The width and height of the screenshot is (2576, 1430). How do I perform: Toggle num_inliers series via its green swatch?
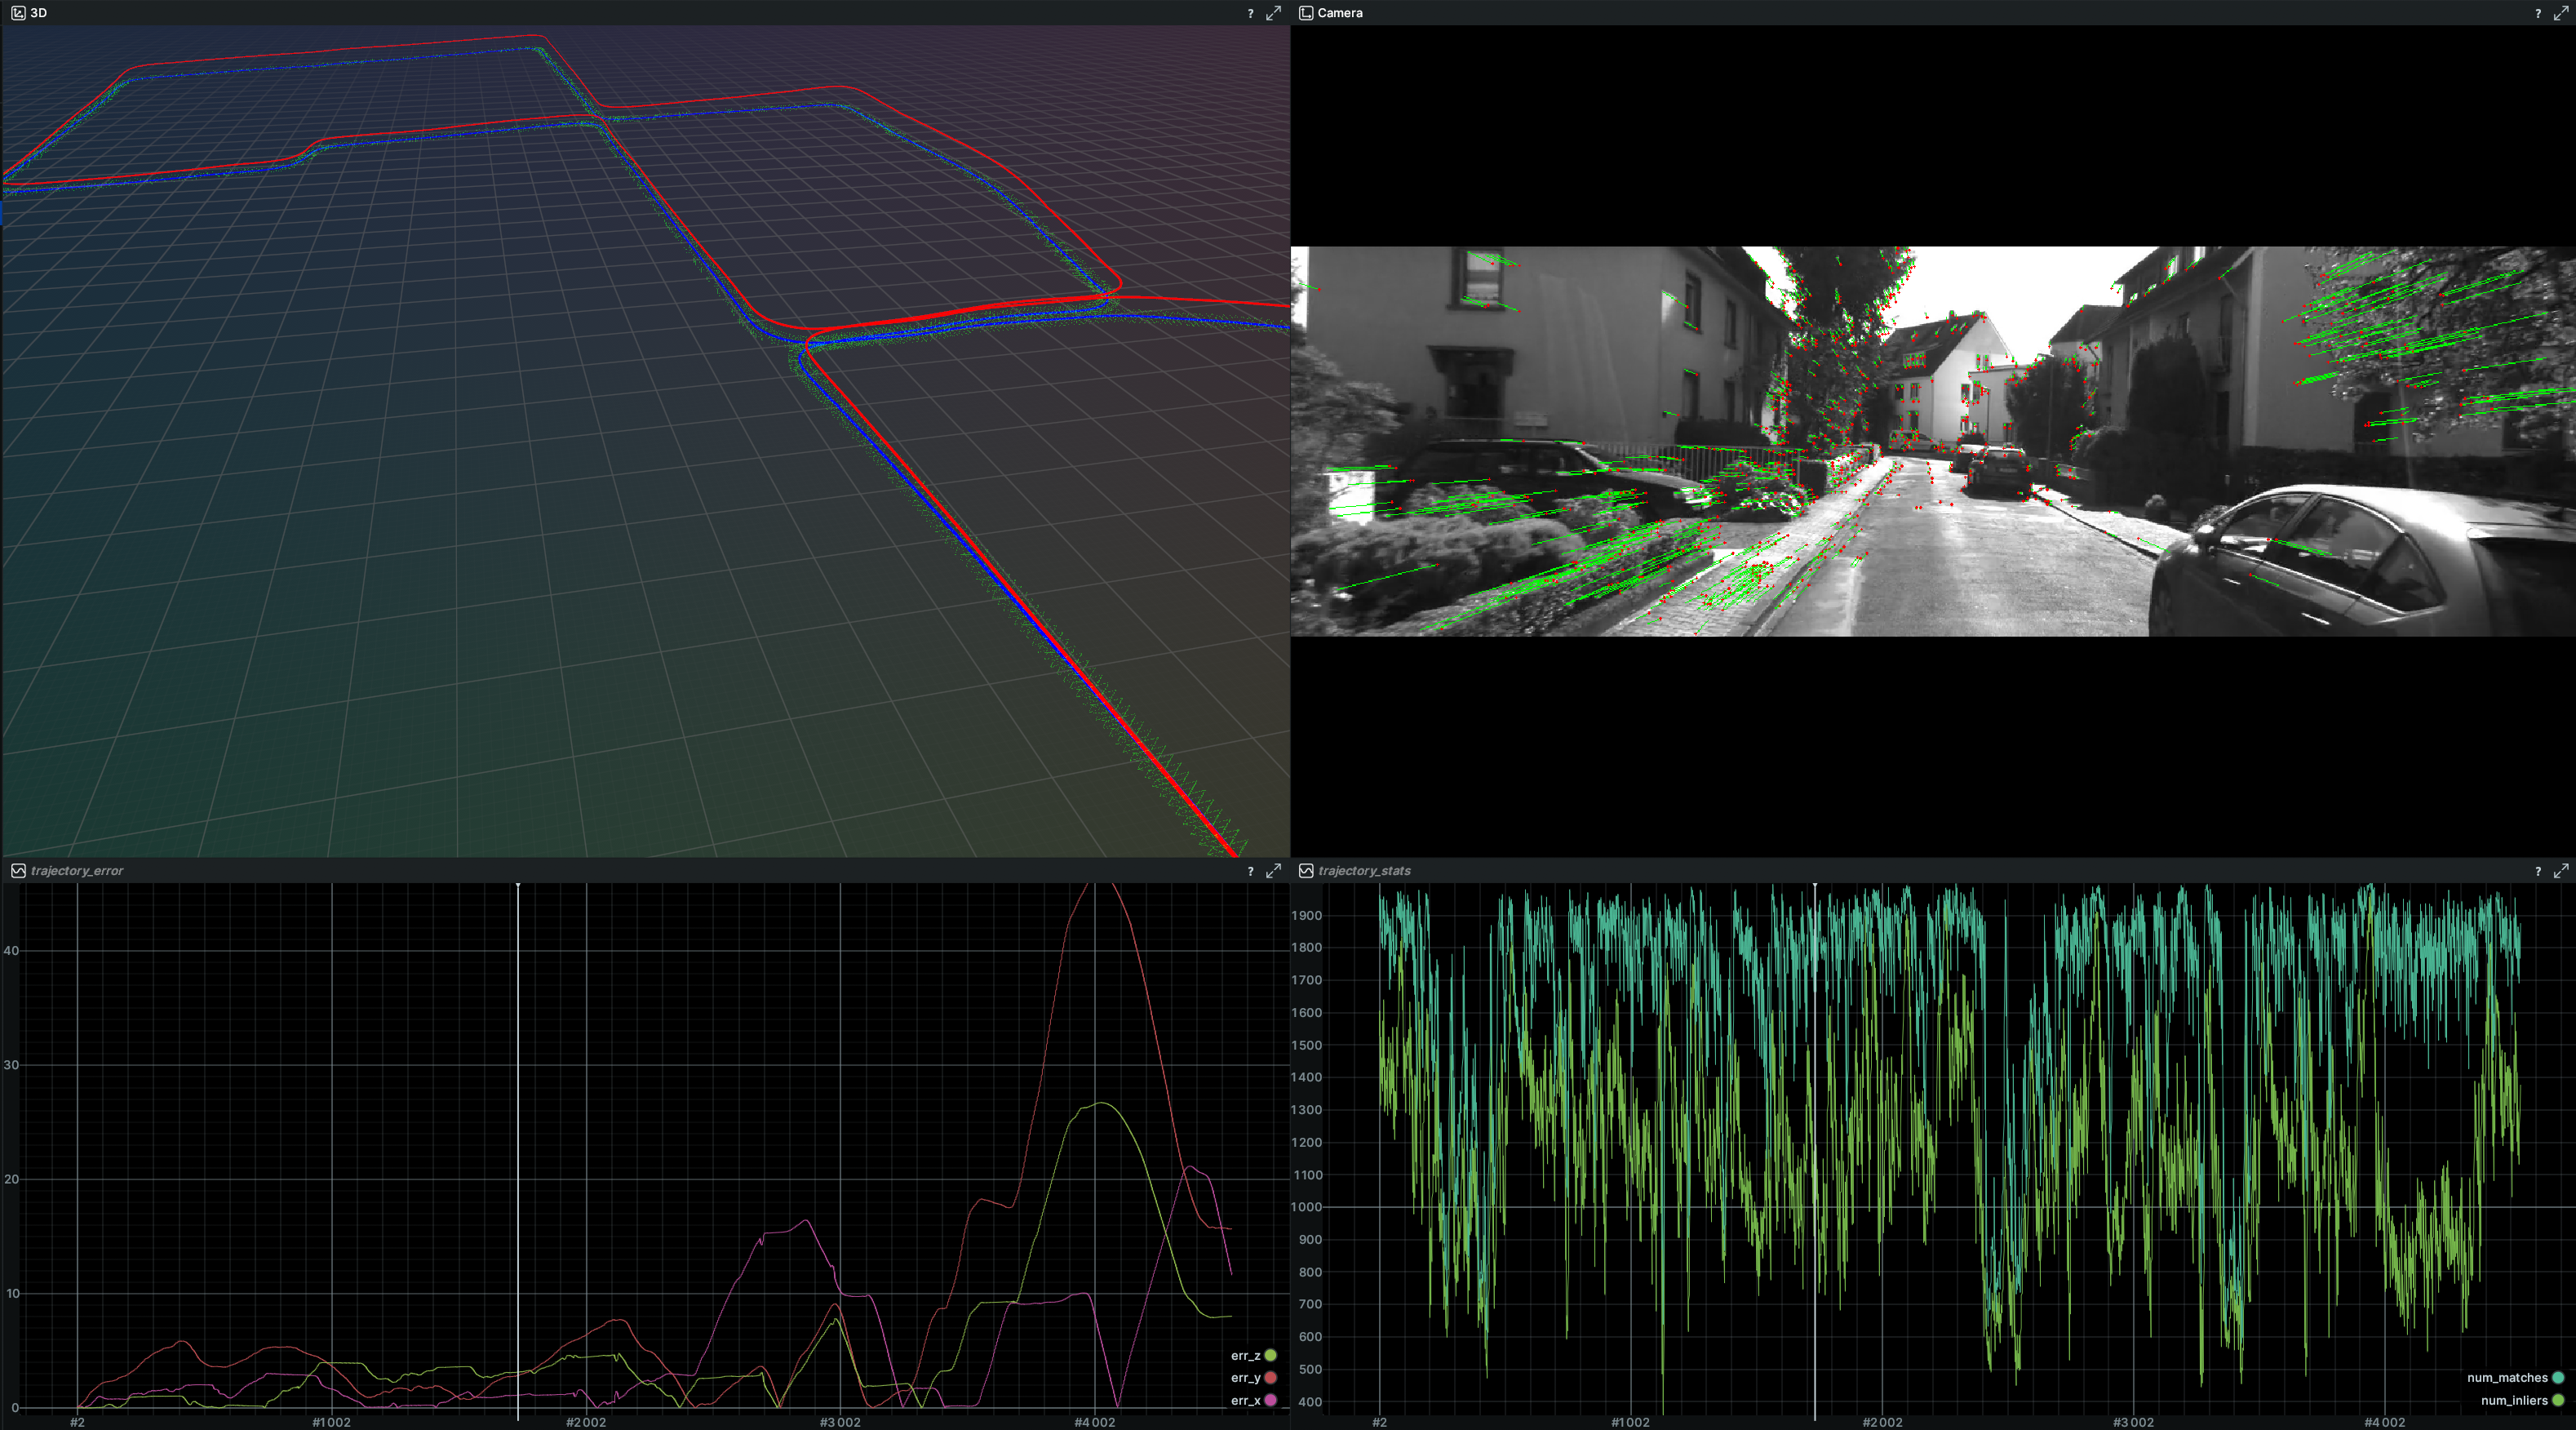(x=2558, y=1400)
